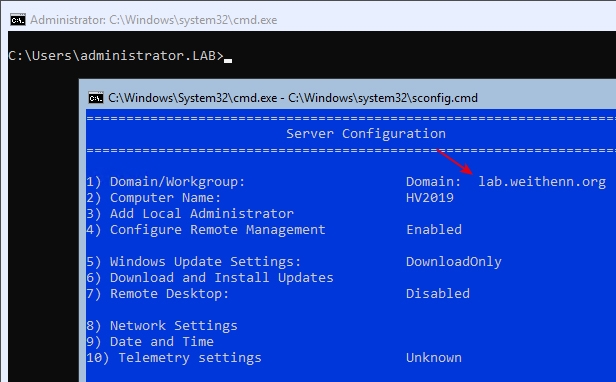This screenshot has height=382, width=616.
Task: Click the sconfig.cmd window title bar
Action: [x=347, y=97]
